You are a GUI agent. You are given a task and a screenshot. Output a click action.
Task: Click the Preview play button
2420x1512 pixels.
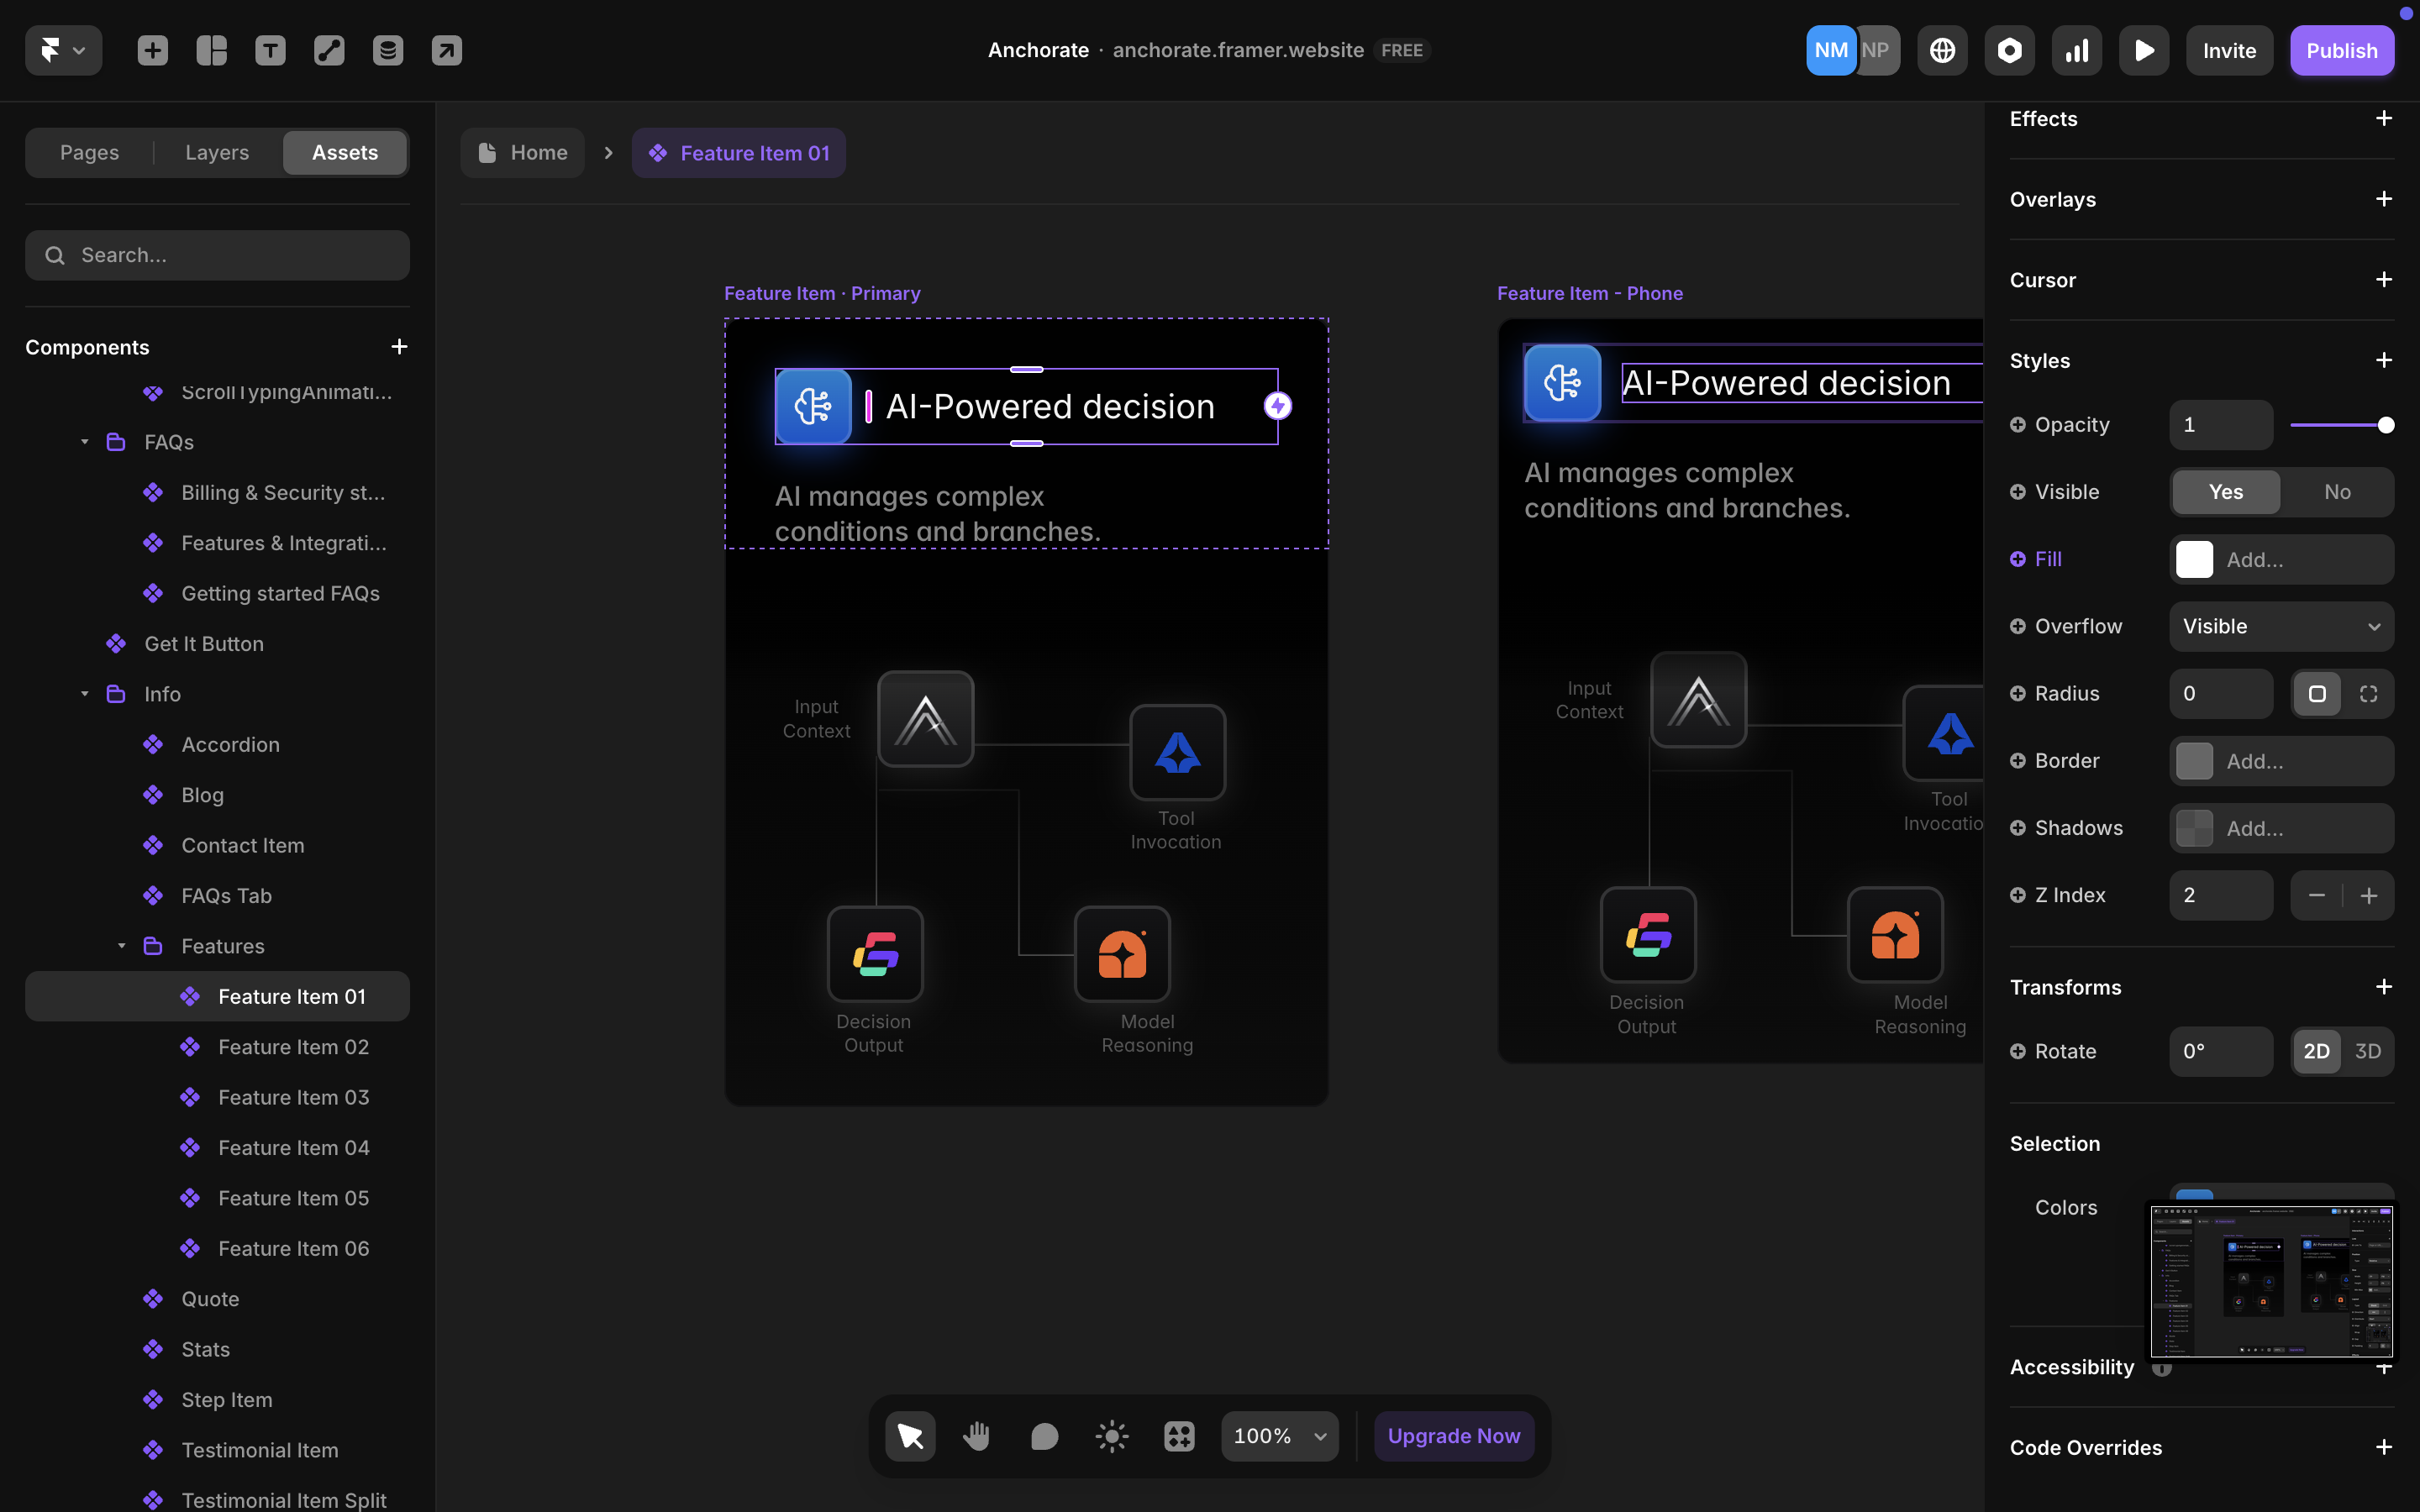click(x=2143, y=50)
